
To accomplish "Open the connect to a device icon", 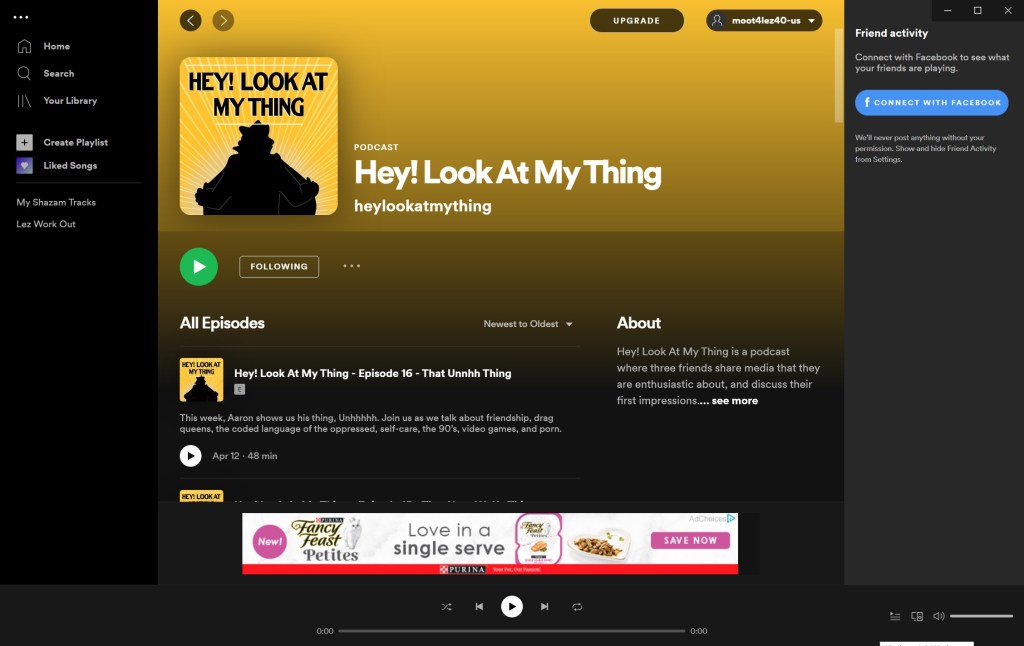I will (917, 616).
